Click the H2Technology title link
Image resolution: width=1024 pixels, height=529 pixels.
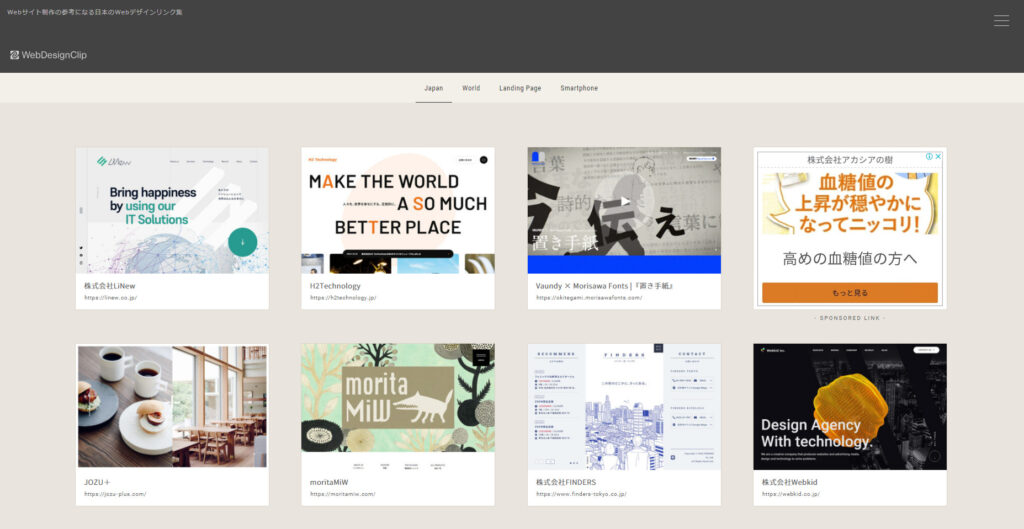[x=335, y=286]
